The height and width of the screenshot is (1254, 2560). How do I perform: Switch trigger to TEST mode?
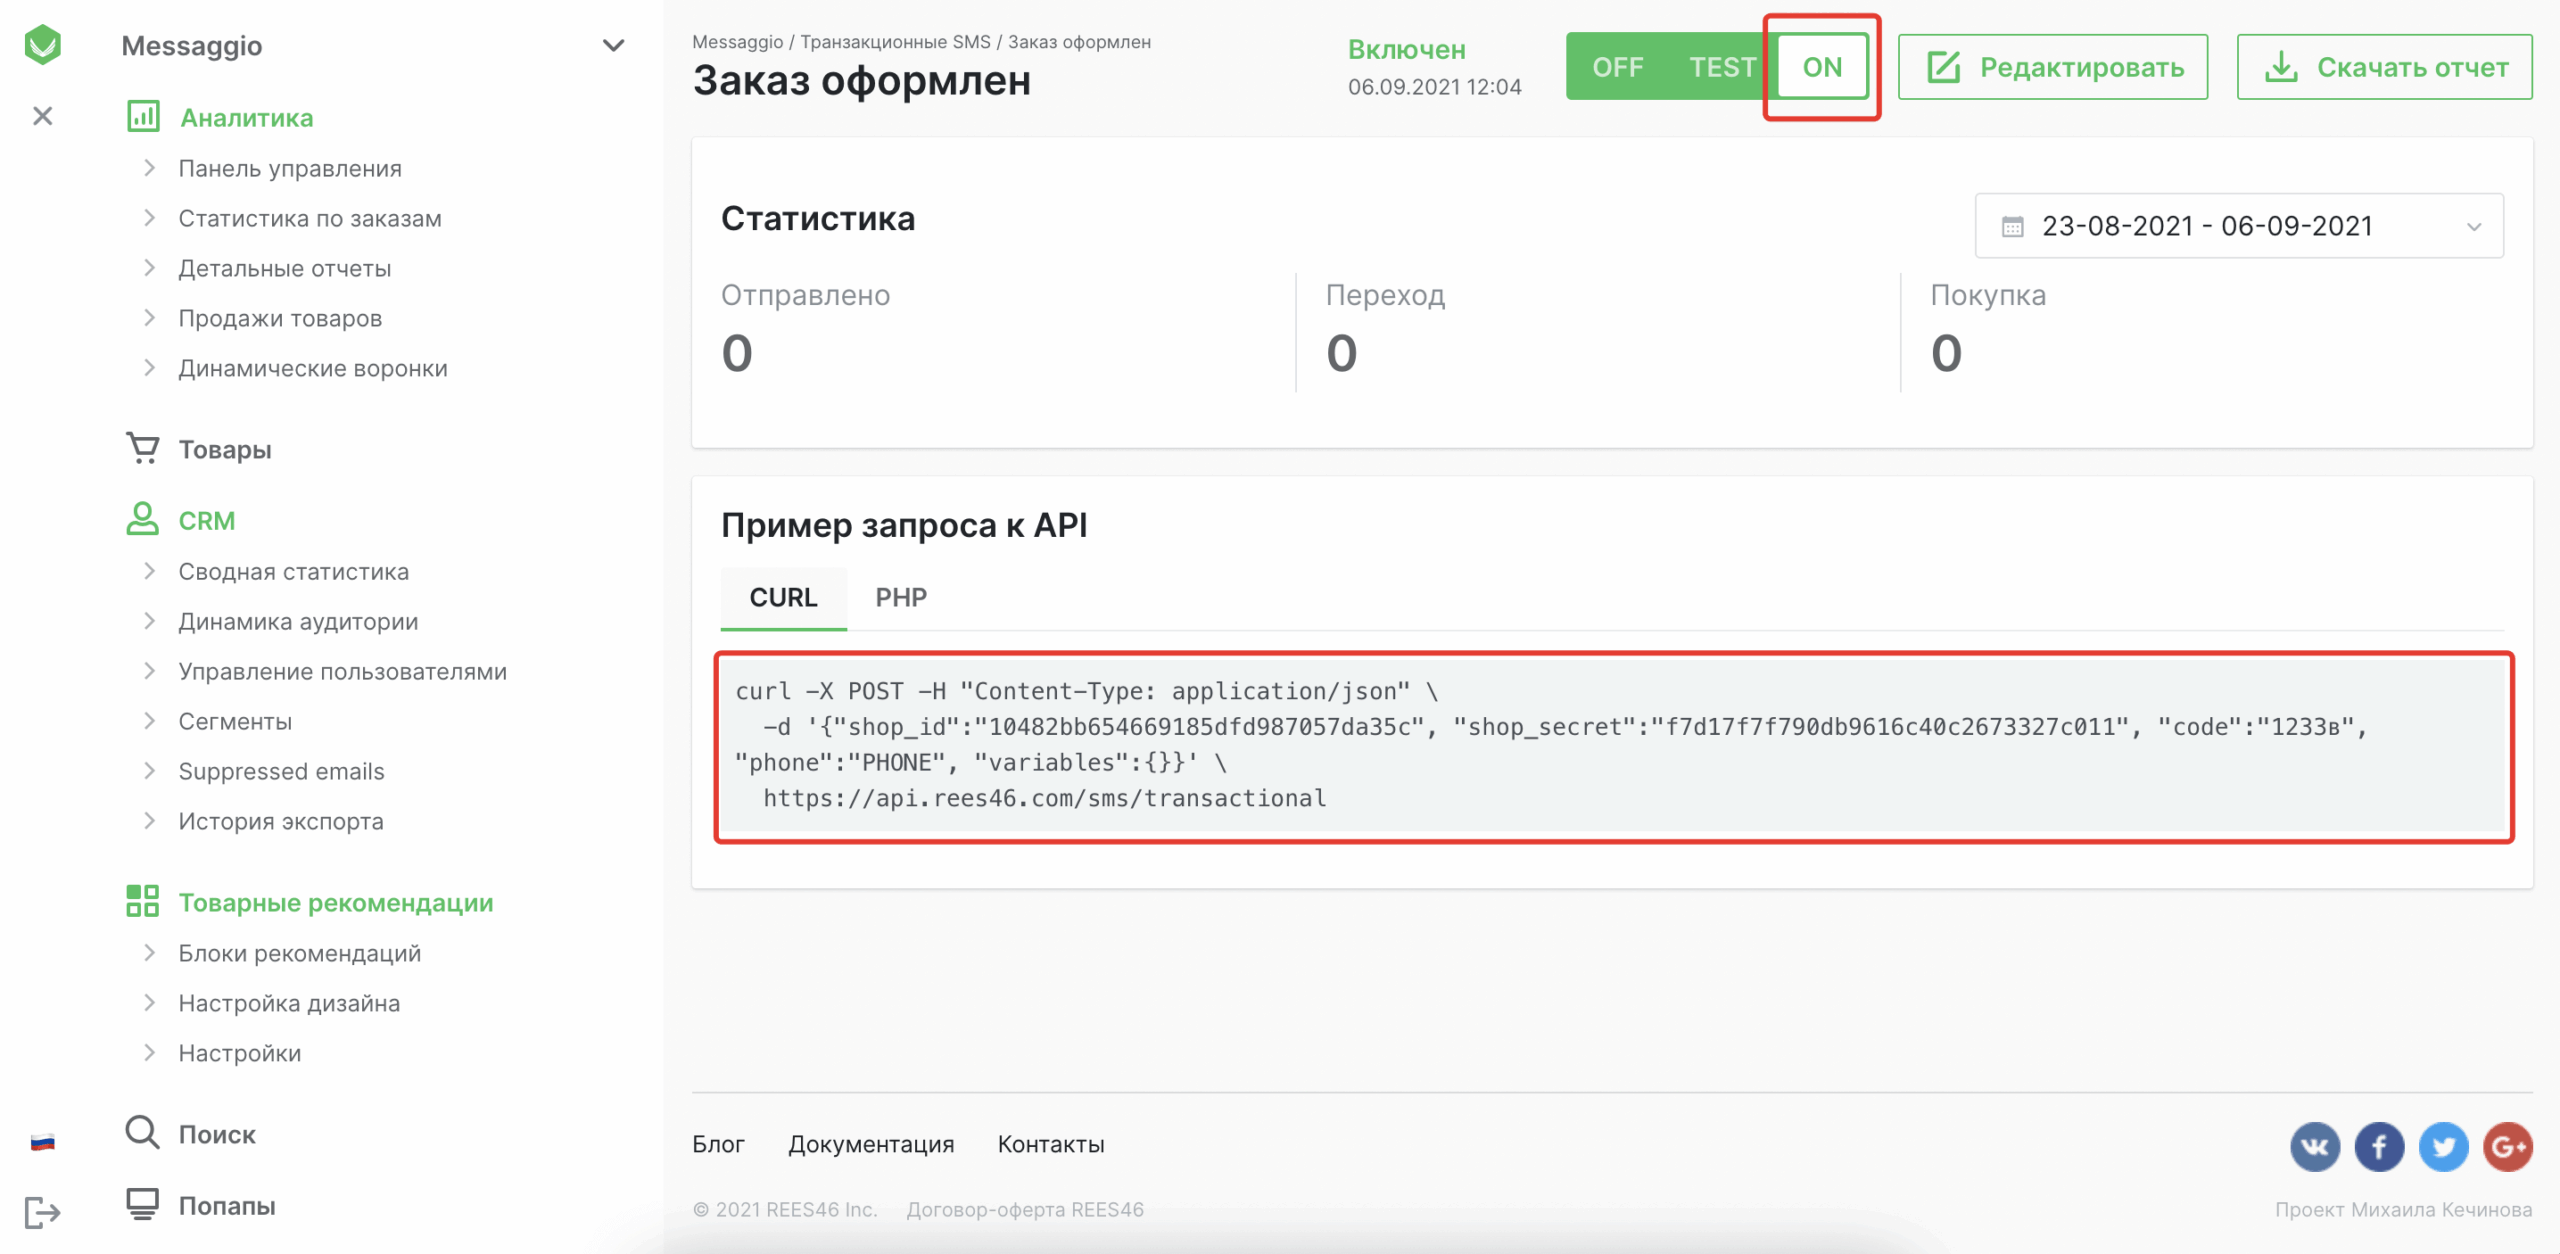[x=1722, y=67]
